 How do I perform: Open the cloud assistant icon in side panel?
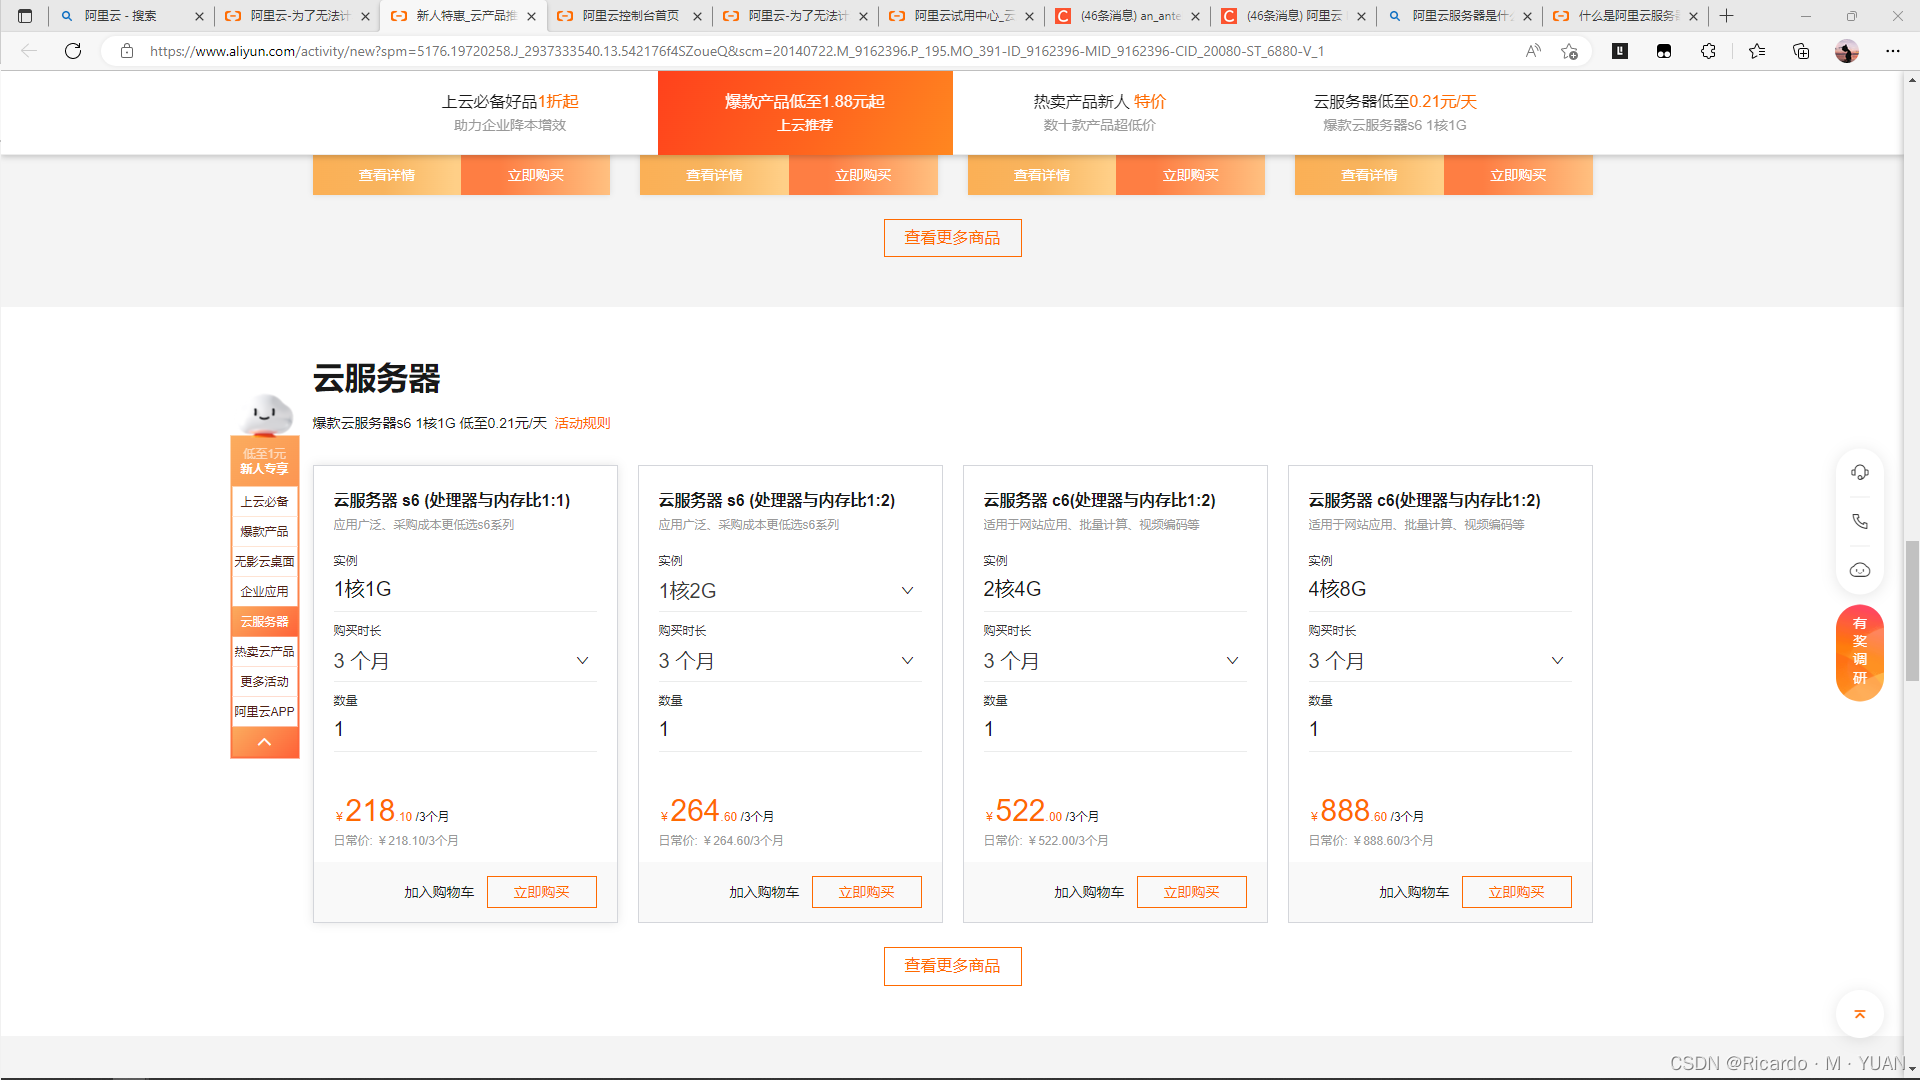point(1860,570)
